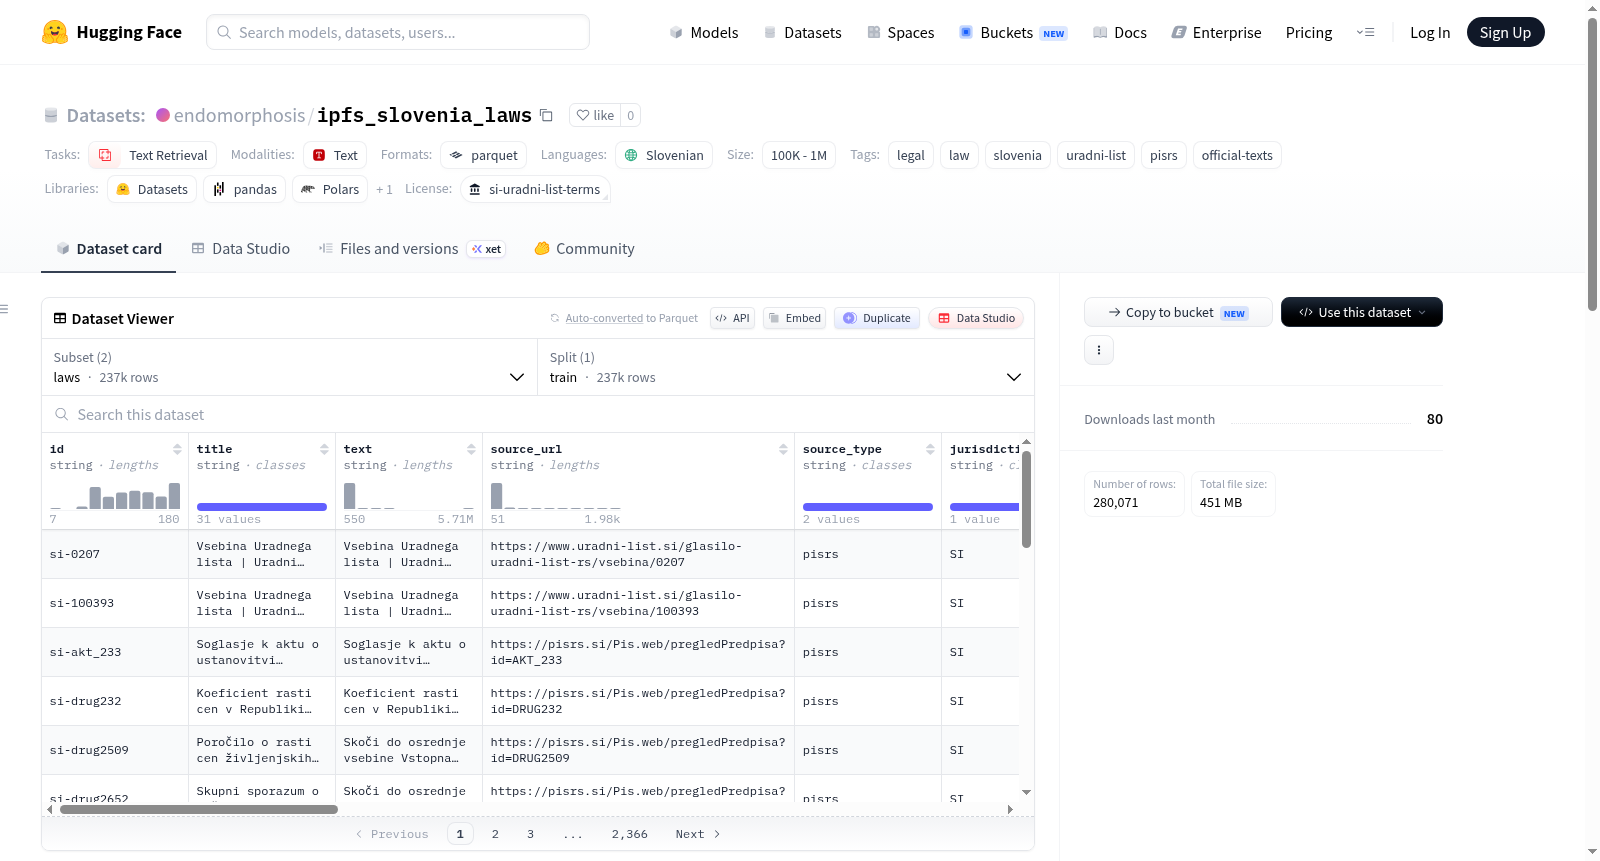1600x861 pixels.
Task: Click the Embed button
Action: tap(794, 318)
